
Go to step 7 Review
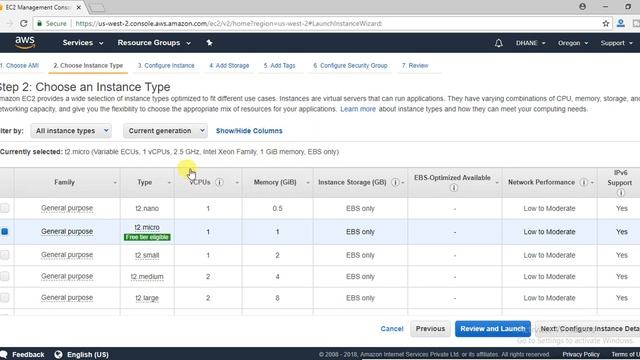pos(415,65)
